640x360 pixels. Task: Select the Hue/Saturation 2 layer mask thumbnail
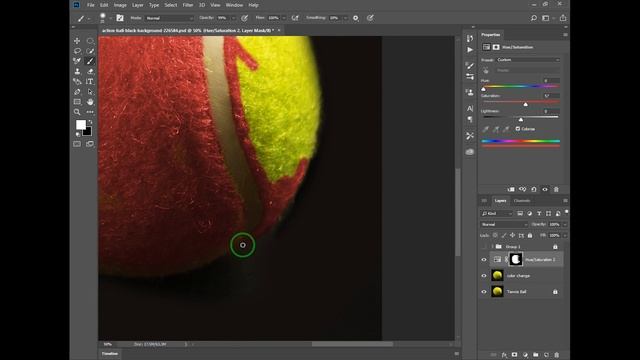click(516, 260)
